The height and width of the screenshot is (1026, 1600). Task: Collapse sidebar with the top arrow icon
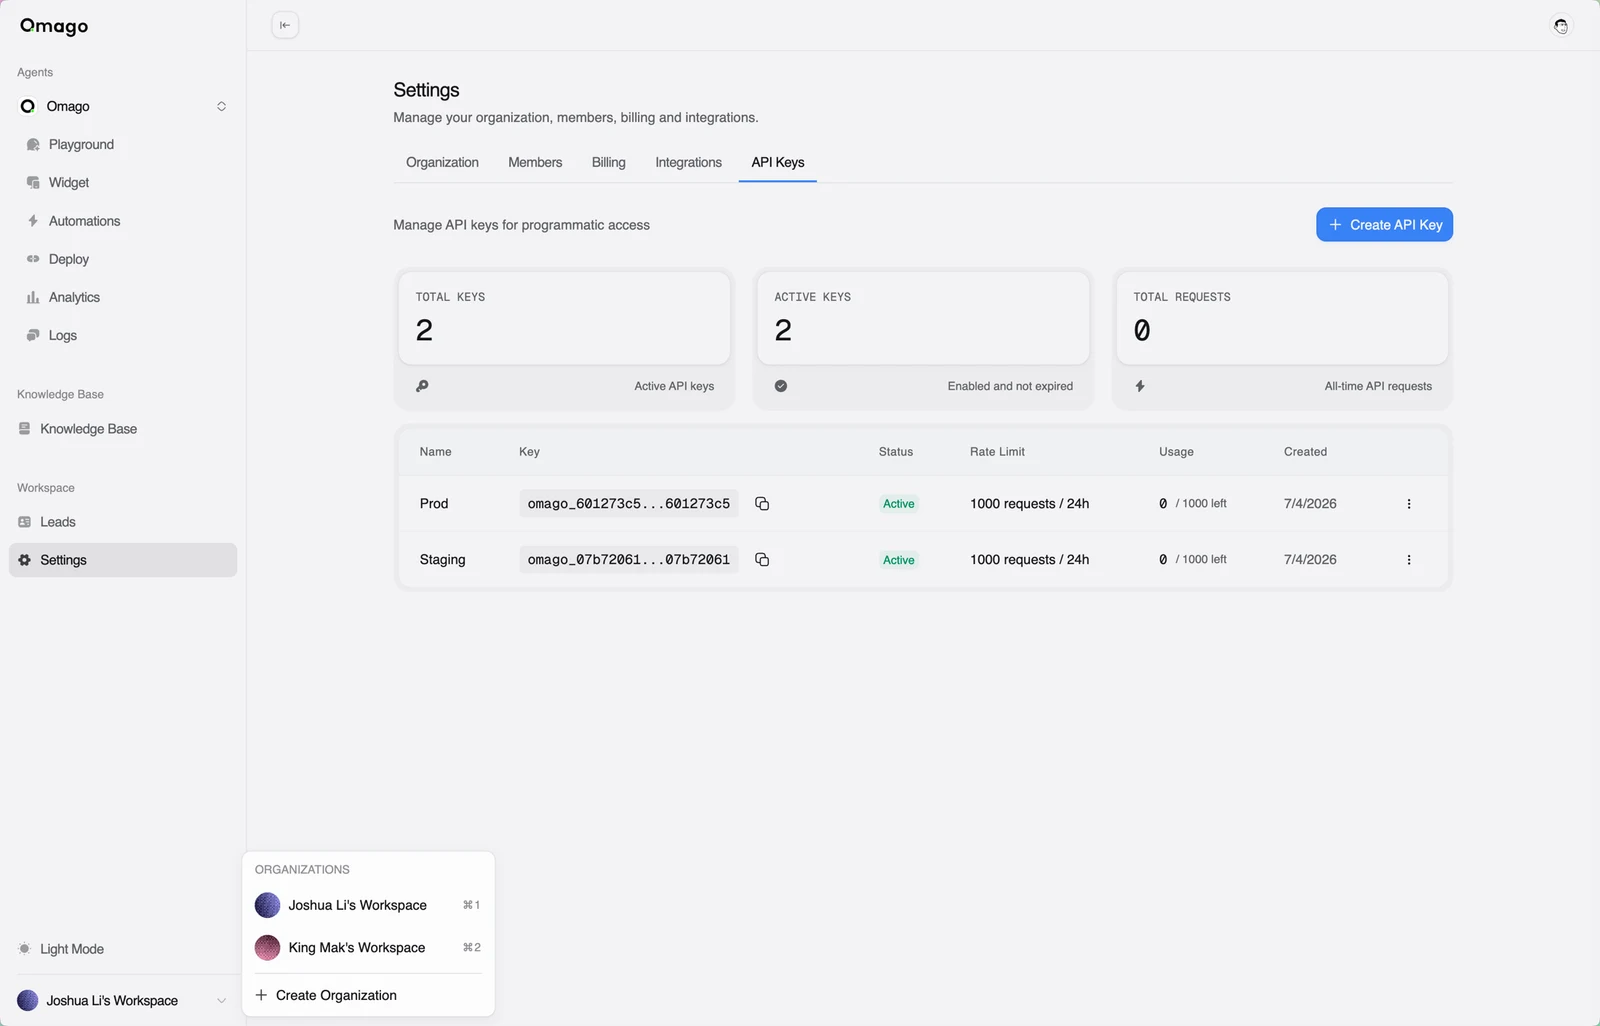pos(285,25)
